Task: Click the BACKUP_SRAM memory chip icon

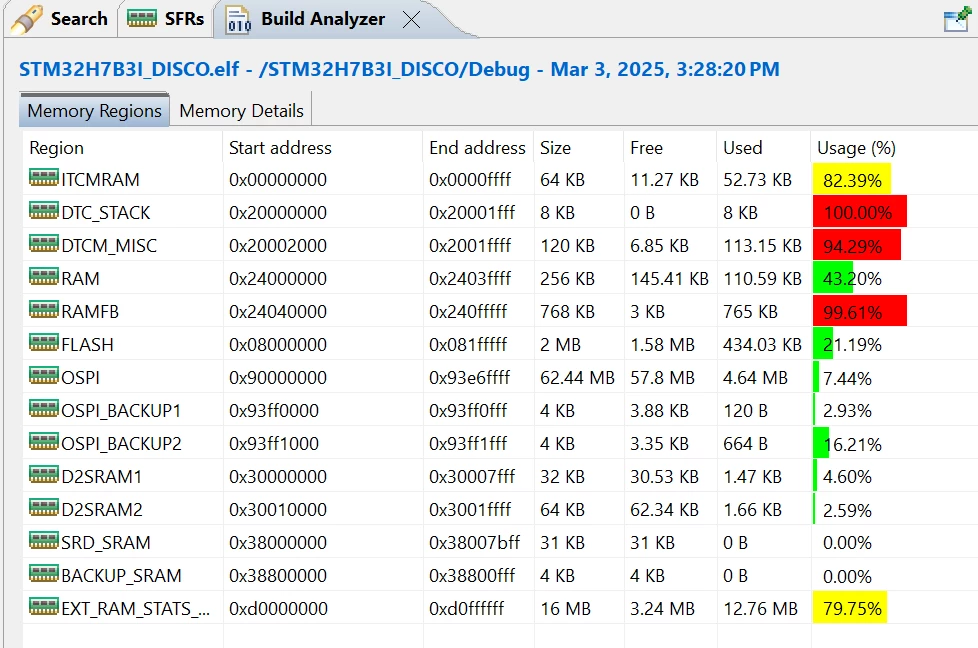Action: (44, 574)
